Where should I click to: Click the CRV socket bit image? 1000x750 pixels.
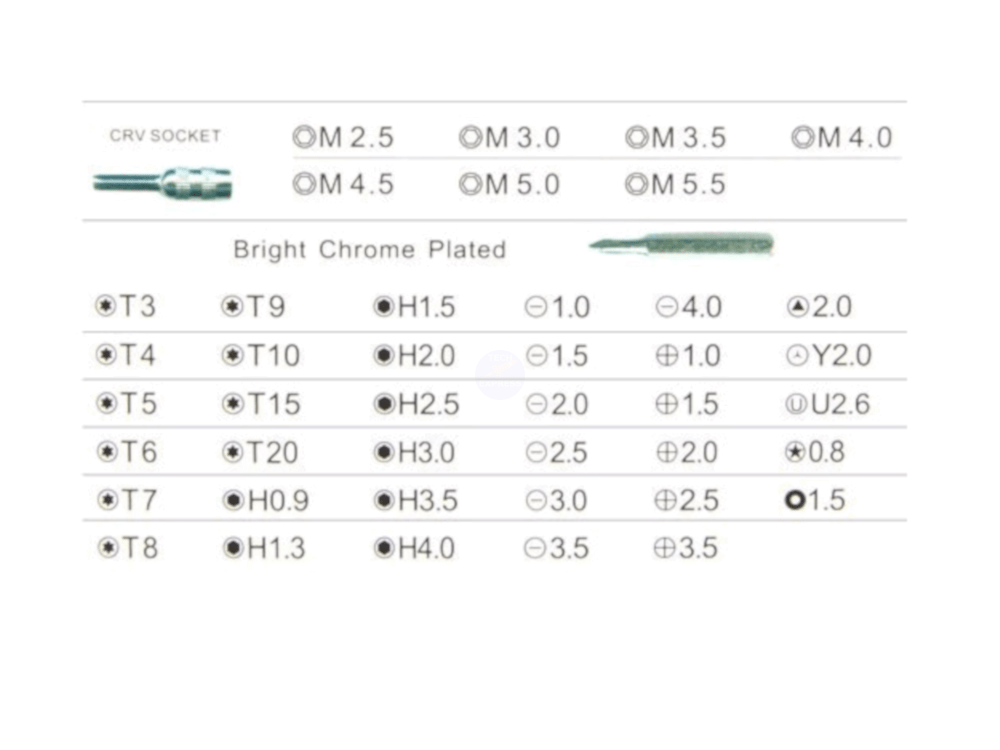coord(163,184)
